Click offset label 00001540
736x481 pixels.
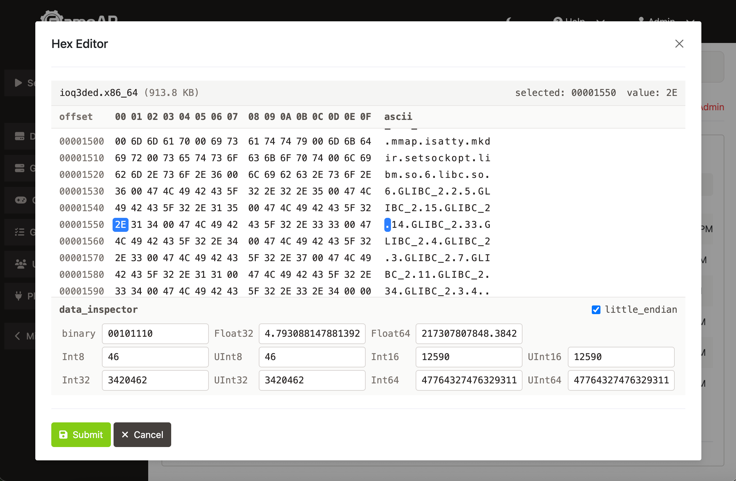tap(82, 208)
